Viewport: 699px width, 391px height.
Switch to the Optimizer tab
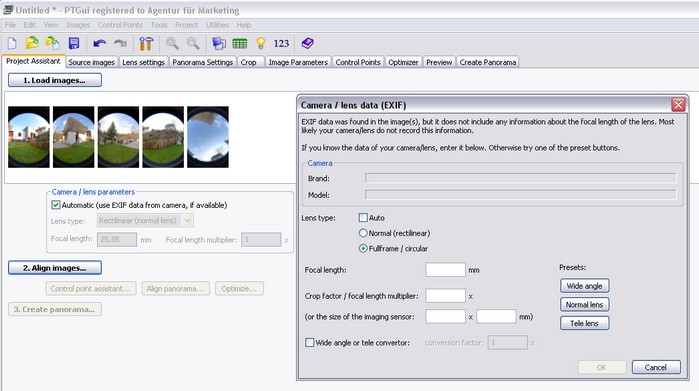(x=403, y=62)
